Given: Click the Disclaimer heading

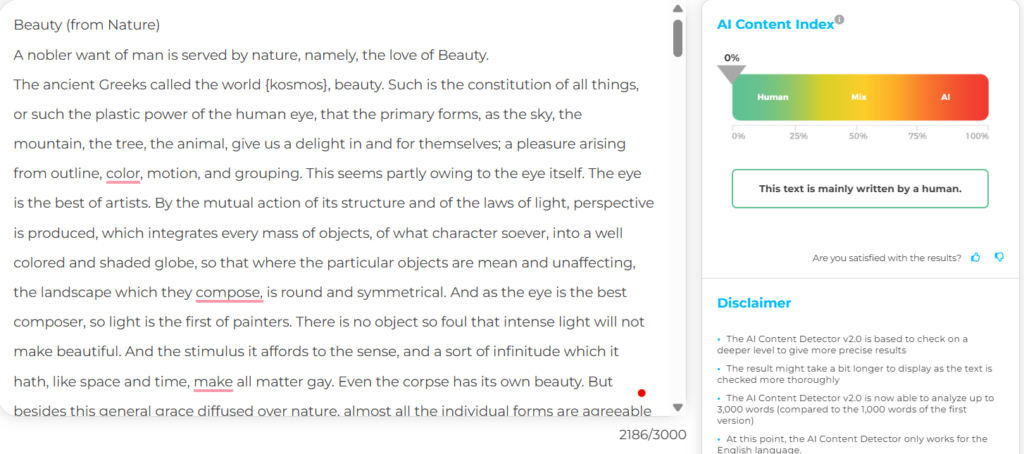Looking at the screenshot, I should click(754, 303).
